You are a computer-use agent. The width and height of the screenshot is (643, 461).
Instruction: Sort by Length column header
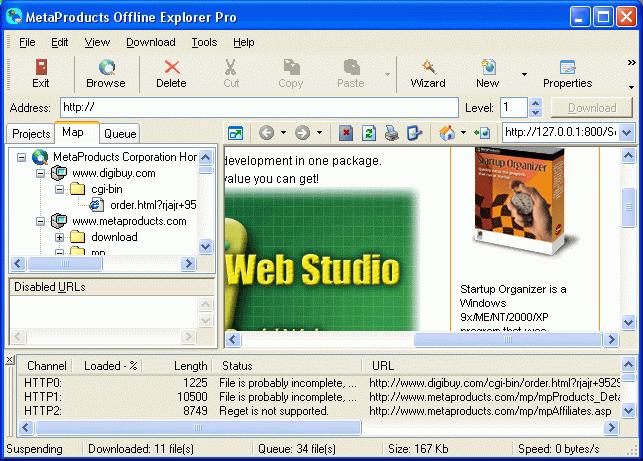pos(177,365)
